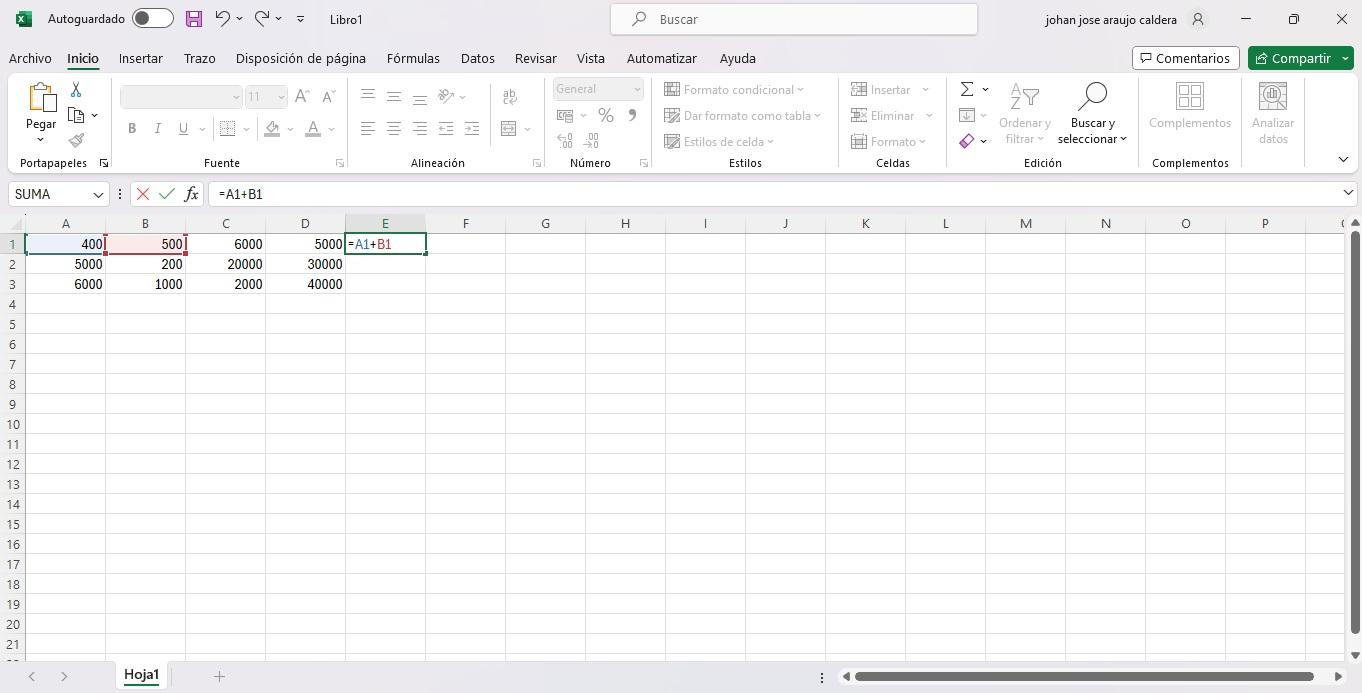Click inside the formula bar

pyautogui.click(x=400, y=194)
